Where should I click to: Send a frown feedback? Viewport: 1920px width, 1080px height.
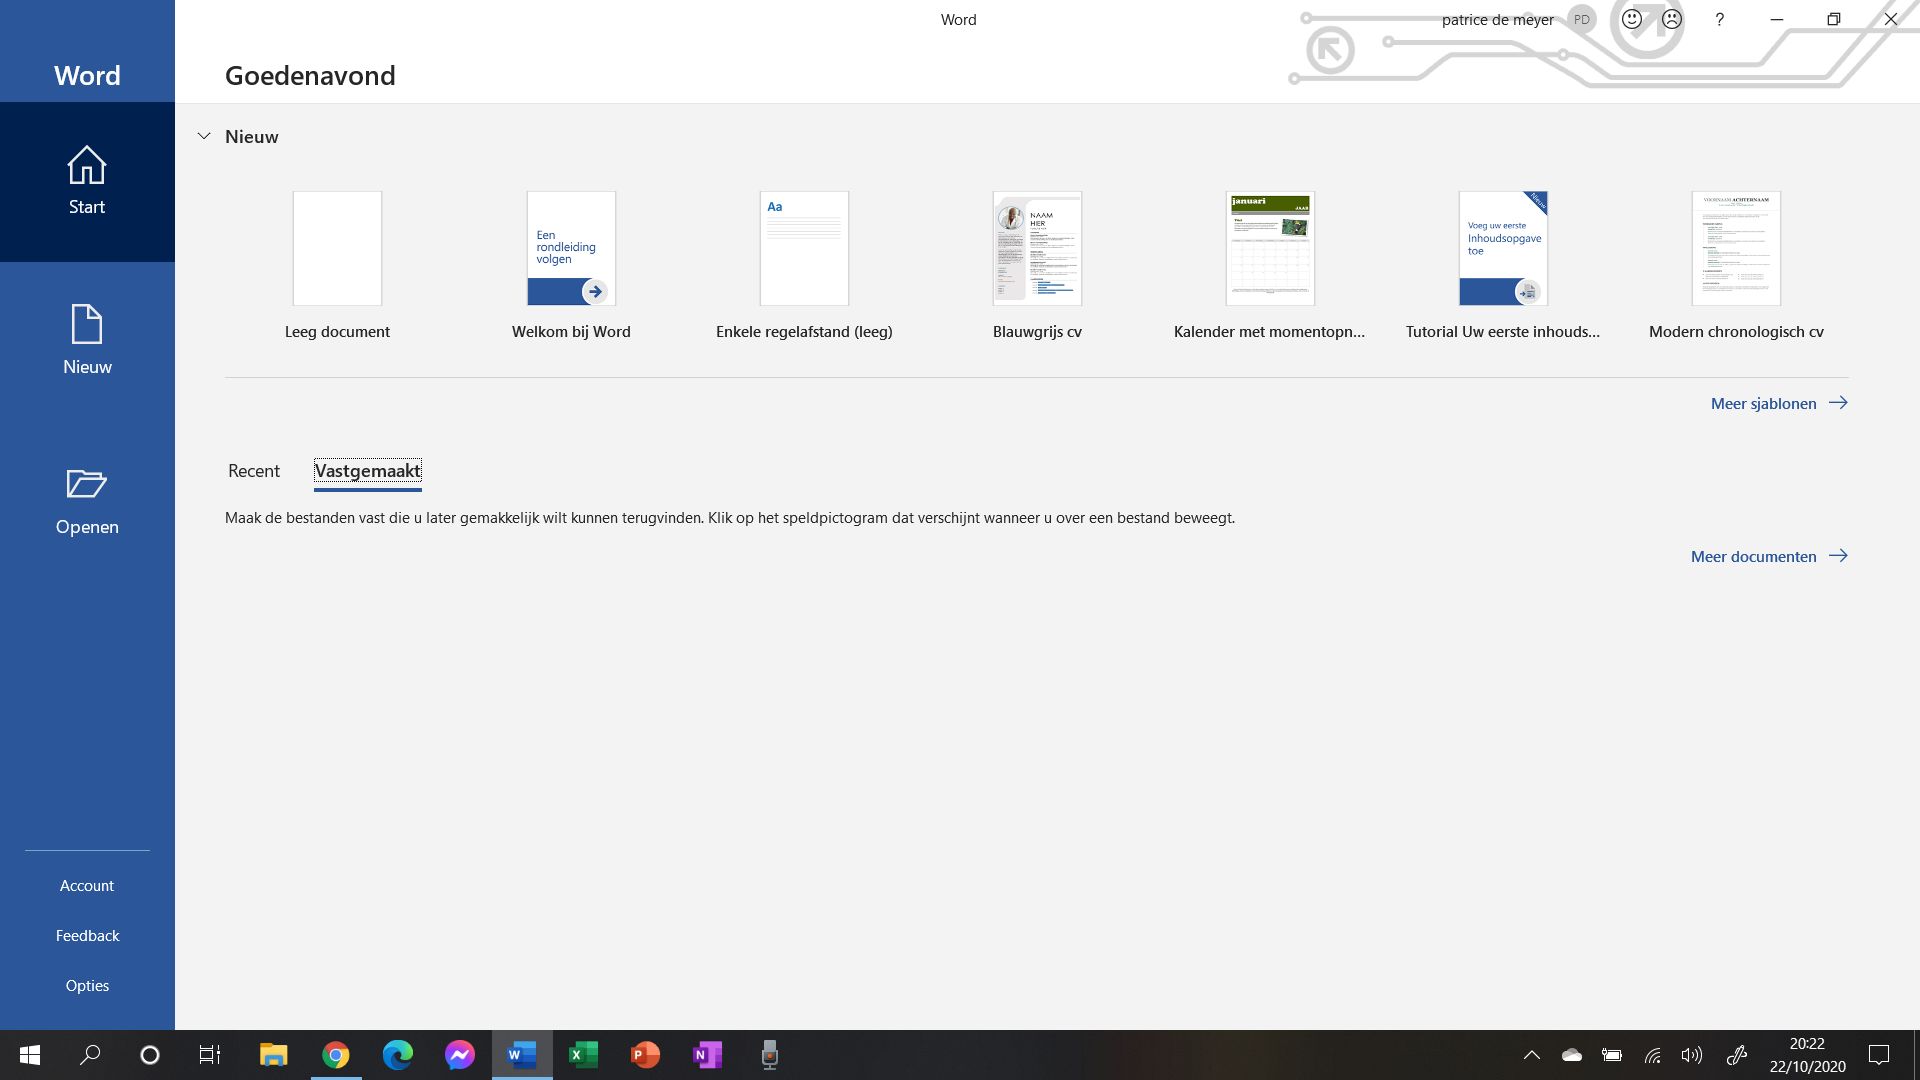coord(1672,19)
